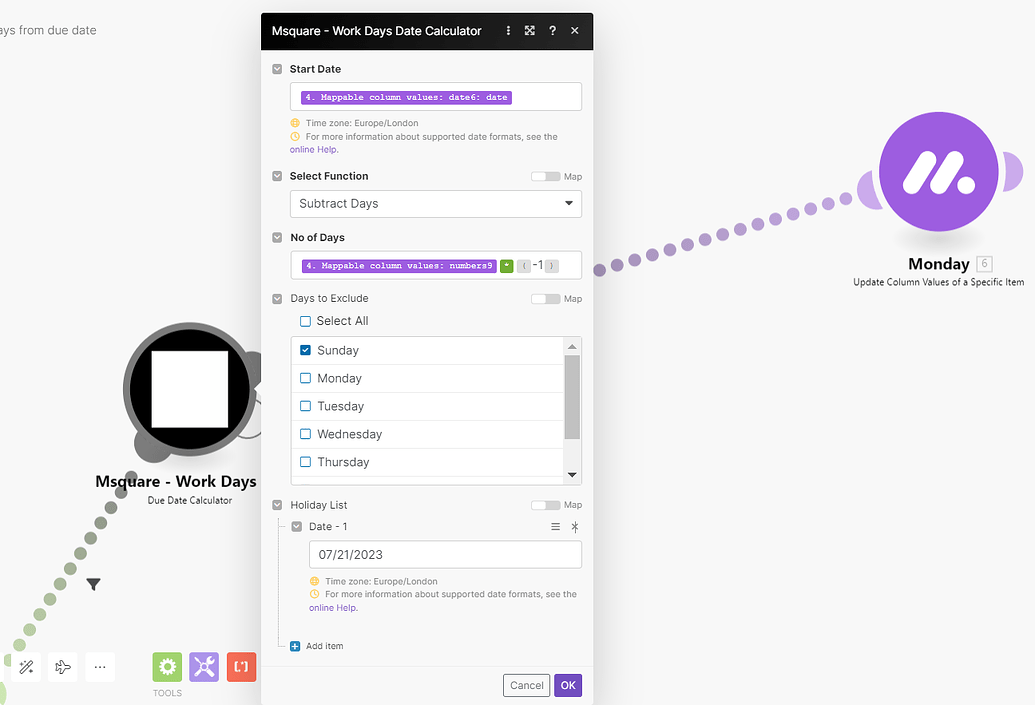
Task: Check the Select All checkbox
Action: pyautogui.click(x=305, y=321)
